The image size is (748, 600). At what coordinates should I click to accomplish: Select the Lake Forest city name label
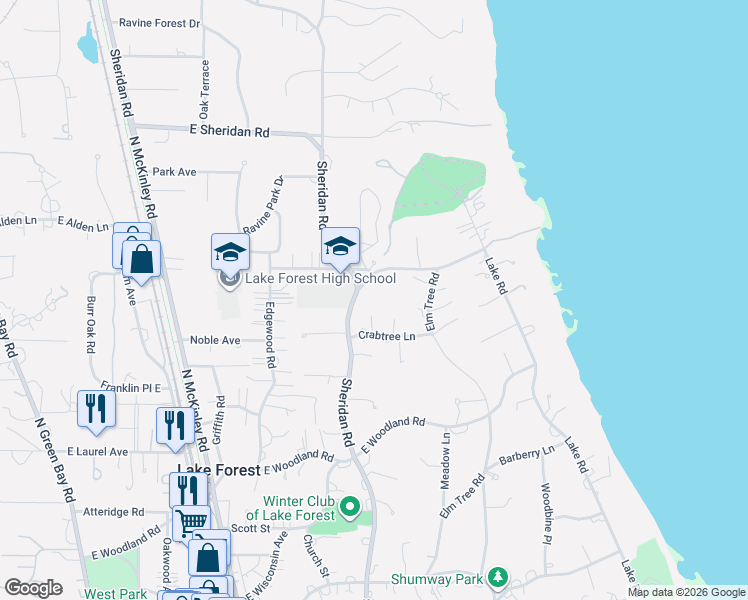219,470
